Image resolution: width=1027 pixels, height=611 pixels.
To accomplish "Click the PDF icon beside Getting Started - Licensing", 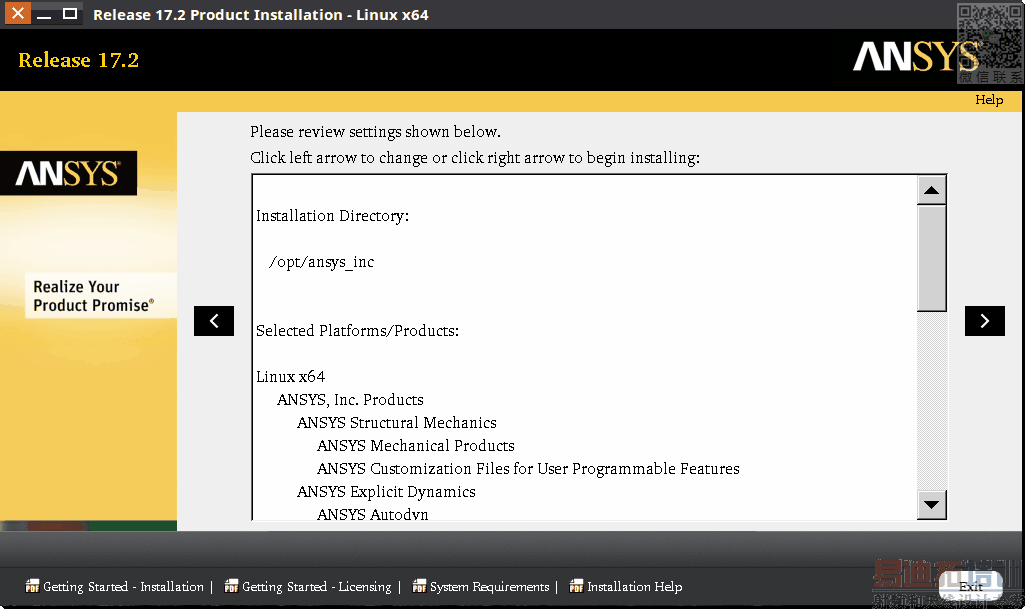I will point(231,587).
